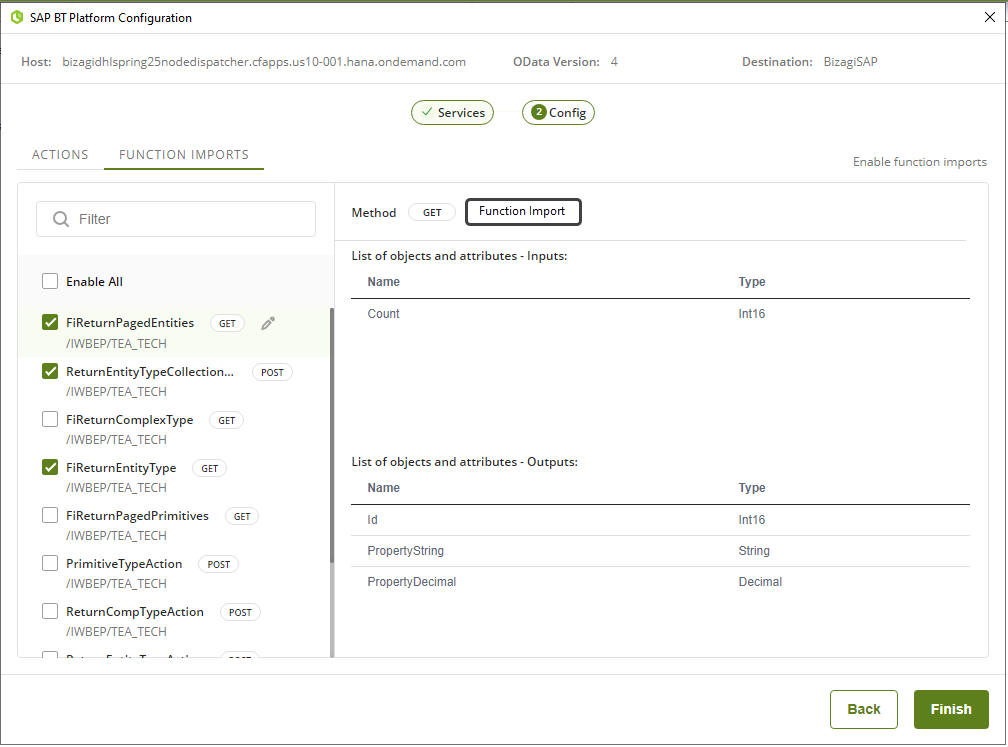Screen dimensions: 1008x747
Task: Click the SAP BT Platform logo icon
Action: point(16,17)
